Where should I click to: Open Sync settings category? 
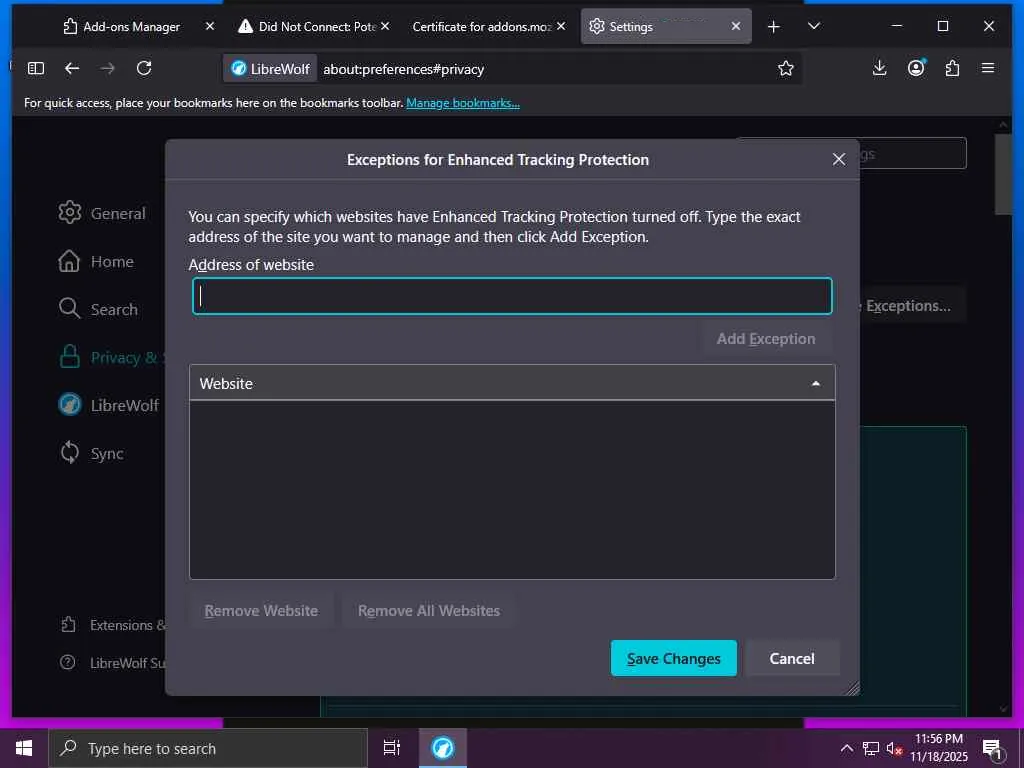click(x=91, y=453)
